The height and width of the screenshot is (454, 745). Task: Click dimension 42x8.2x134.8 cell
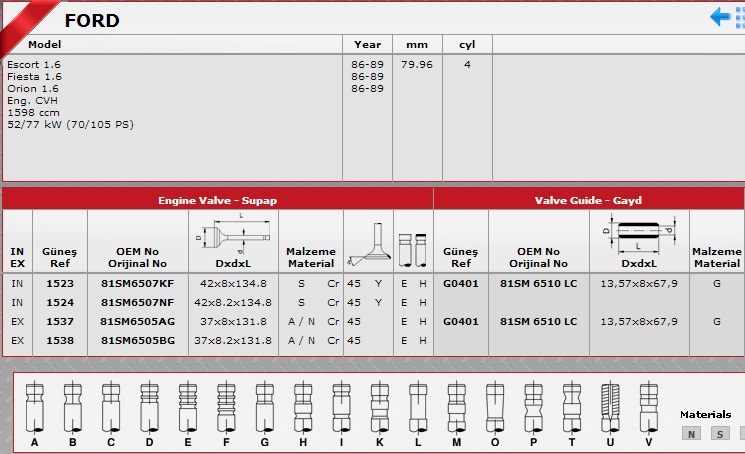(x=233, y=303)
